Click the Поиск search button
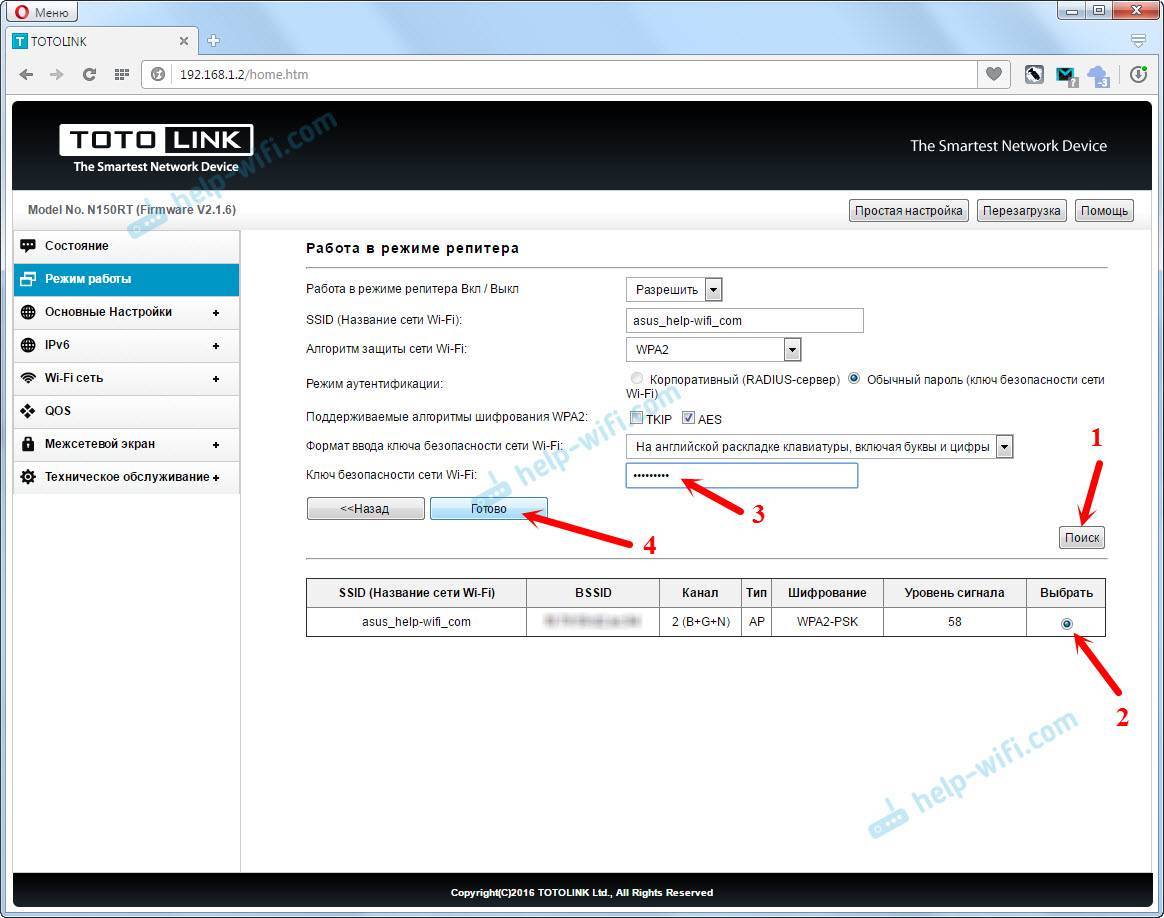The image size is (1164, 918). (x=1082, y=537)
